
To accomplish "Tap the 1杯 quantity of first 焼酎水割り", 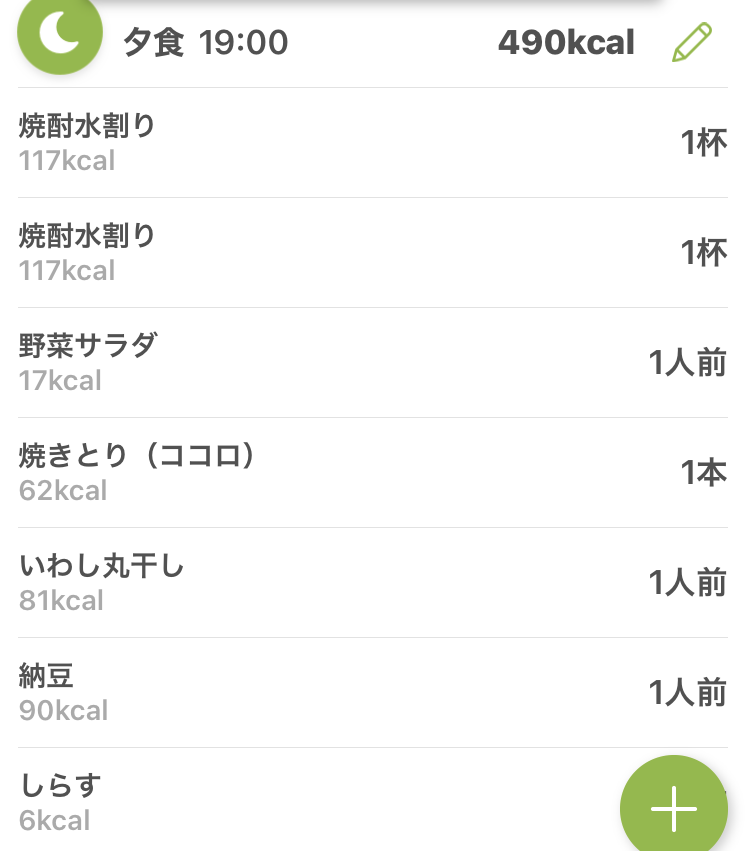I will tap(704, 143).
